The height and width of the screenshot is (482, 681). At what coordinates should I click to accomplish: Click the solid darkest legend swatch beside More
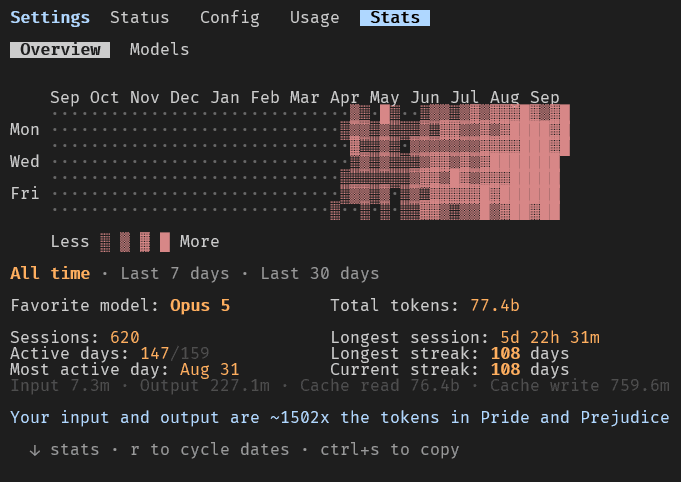click(165, 242)
